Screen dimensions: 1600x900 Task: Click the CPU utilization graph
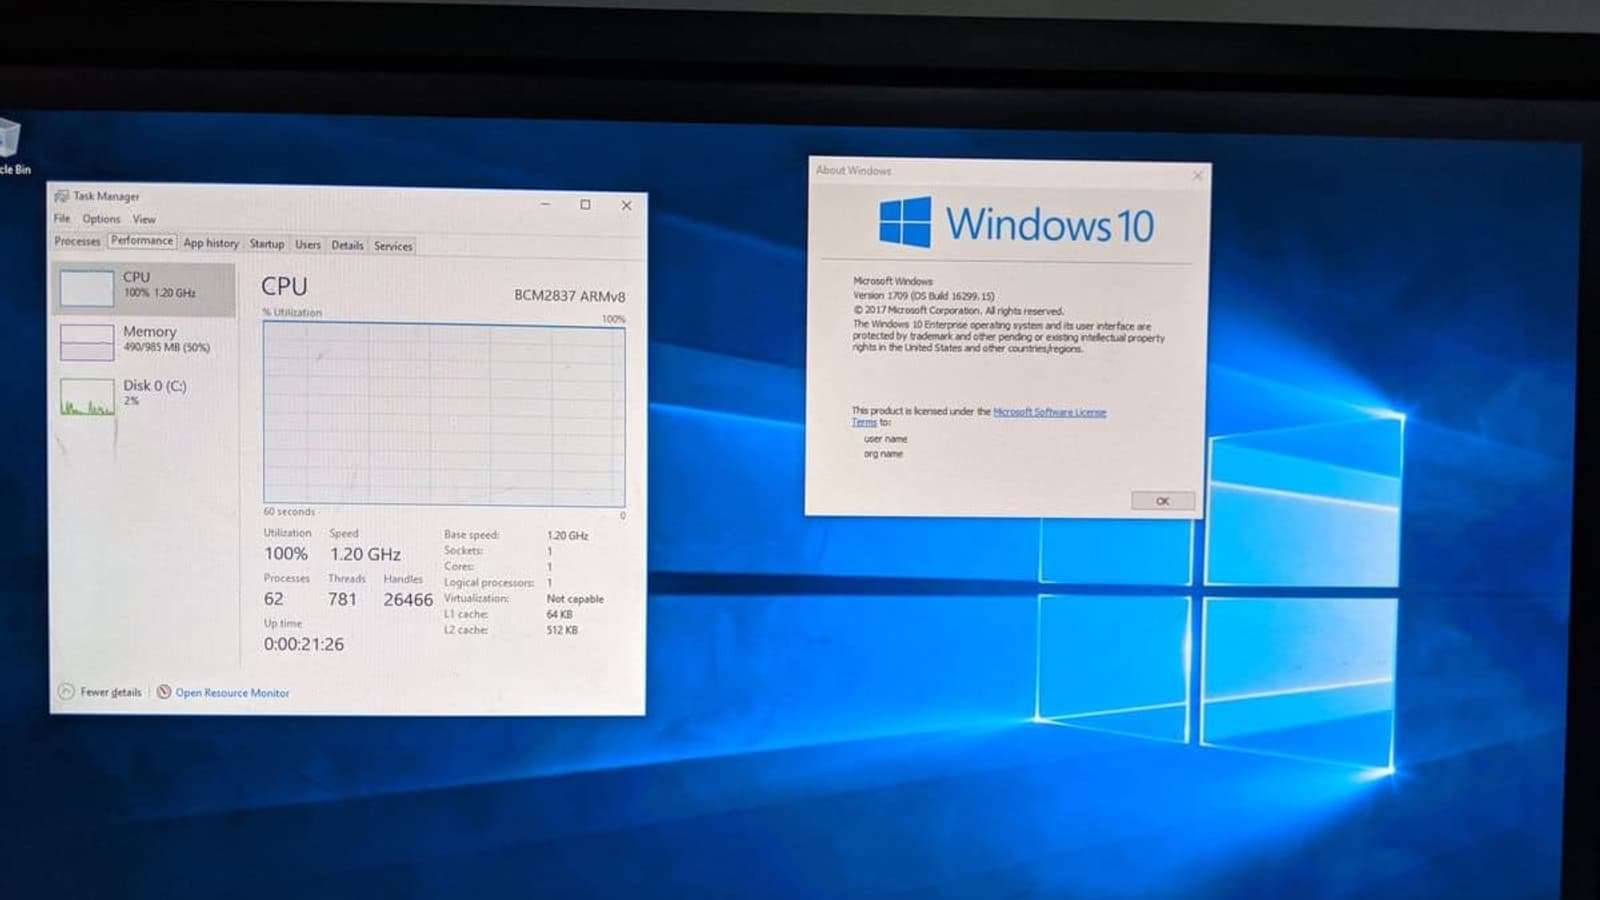[444, 414]
